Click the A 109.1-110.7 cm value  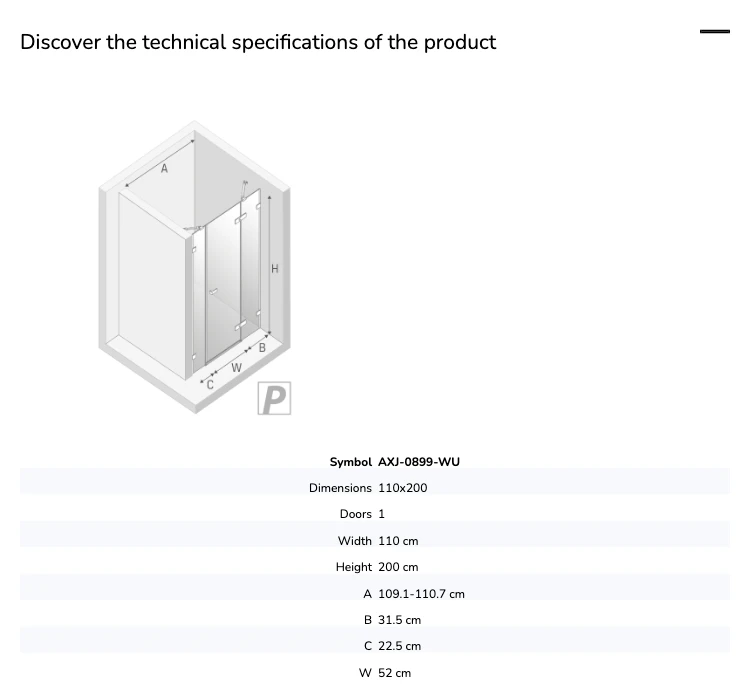(x=421, y=594)
